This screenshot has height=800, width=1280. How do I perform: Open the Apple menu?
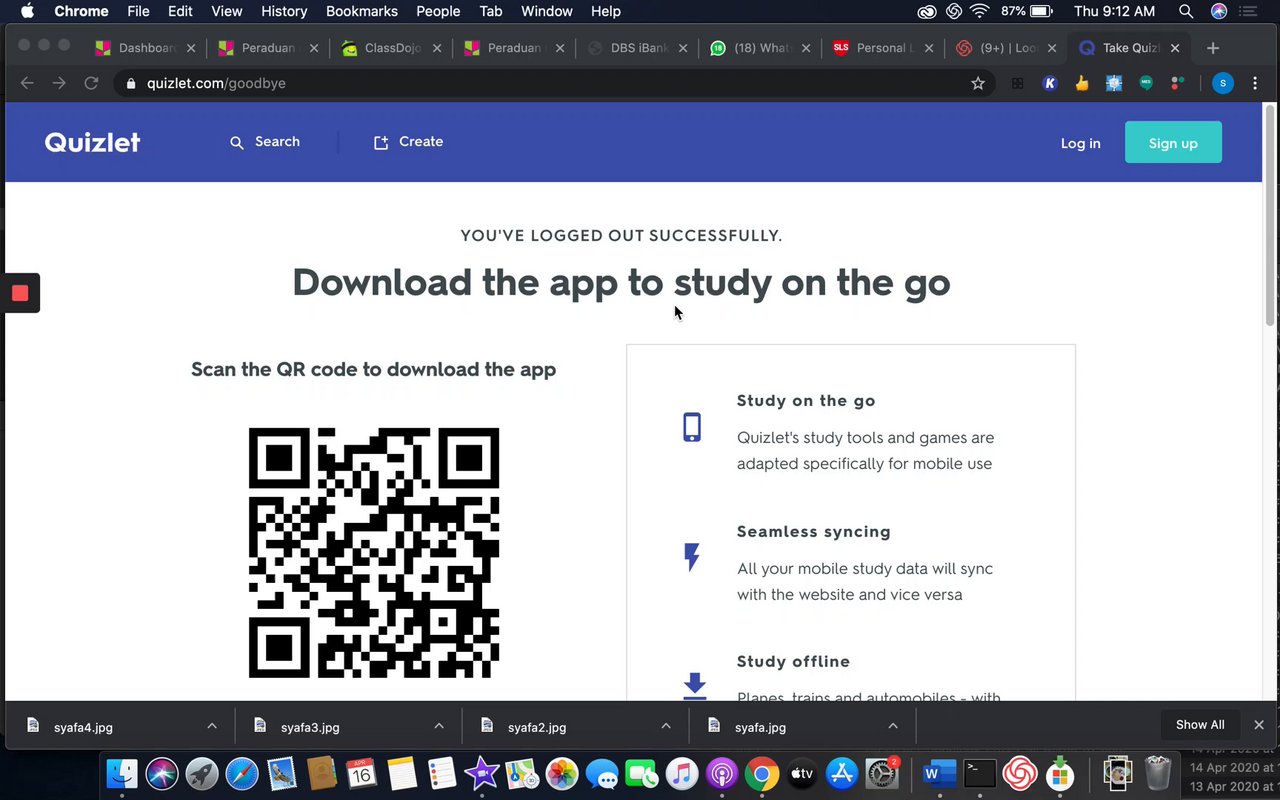[x=28, y=11]
